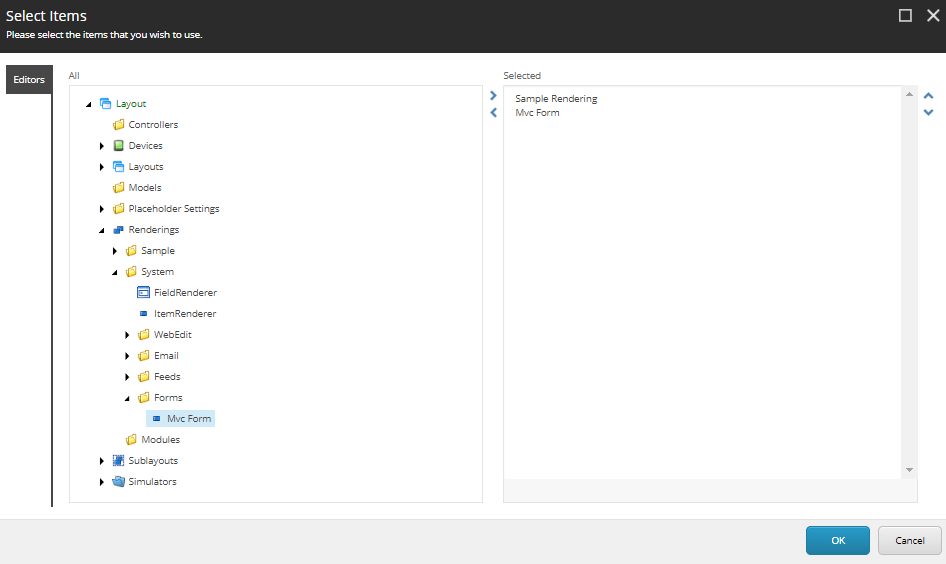946x564 pixels.
Task: Collapse the Forms folder
Action: pos(127,399)
